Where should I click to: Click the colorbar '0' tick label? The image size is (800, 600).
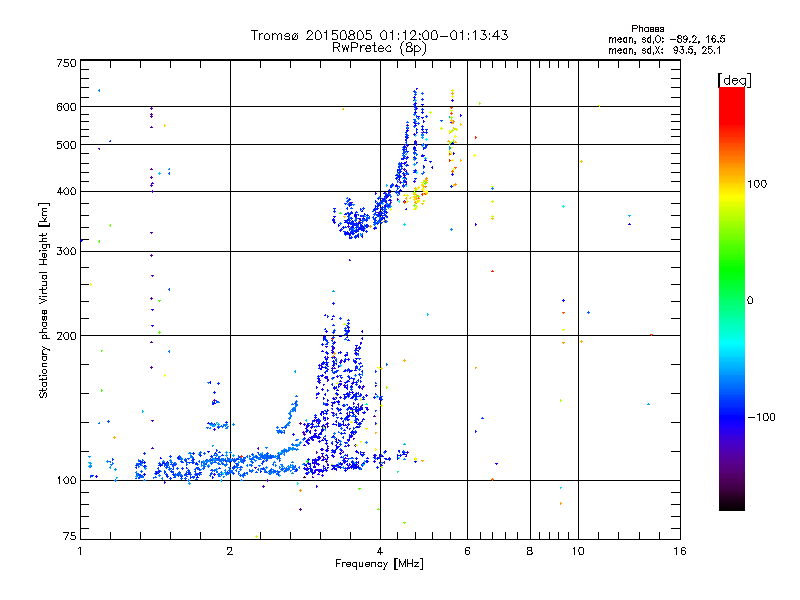tap(750, 301)
